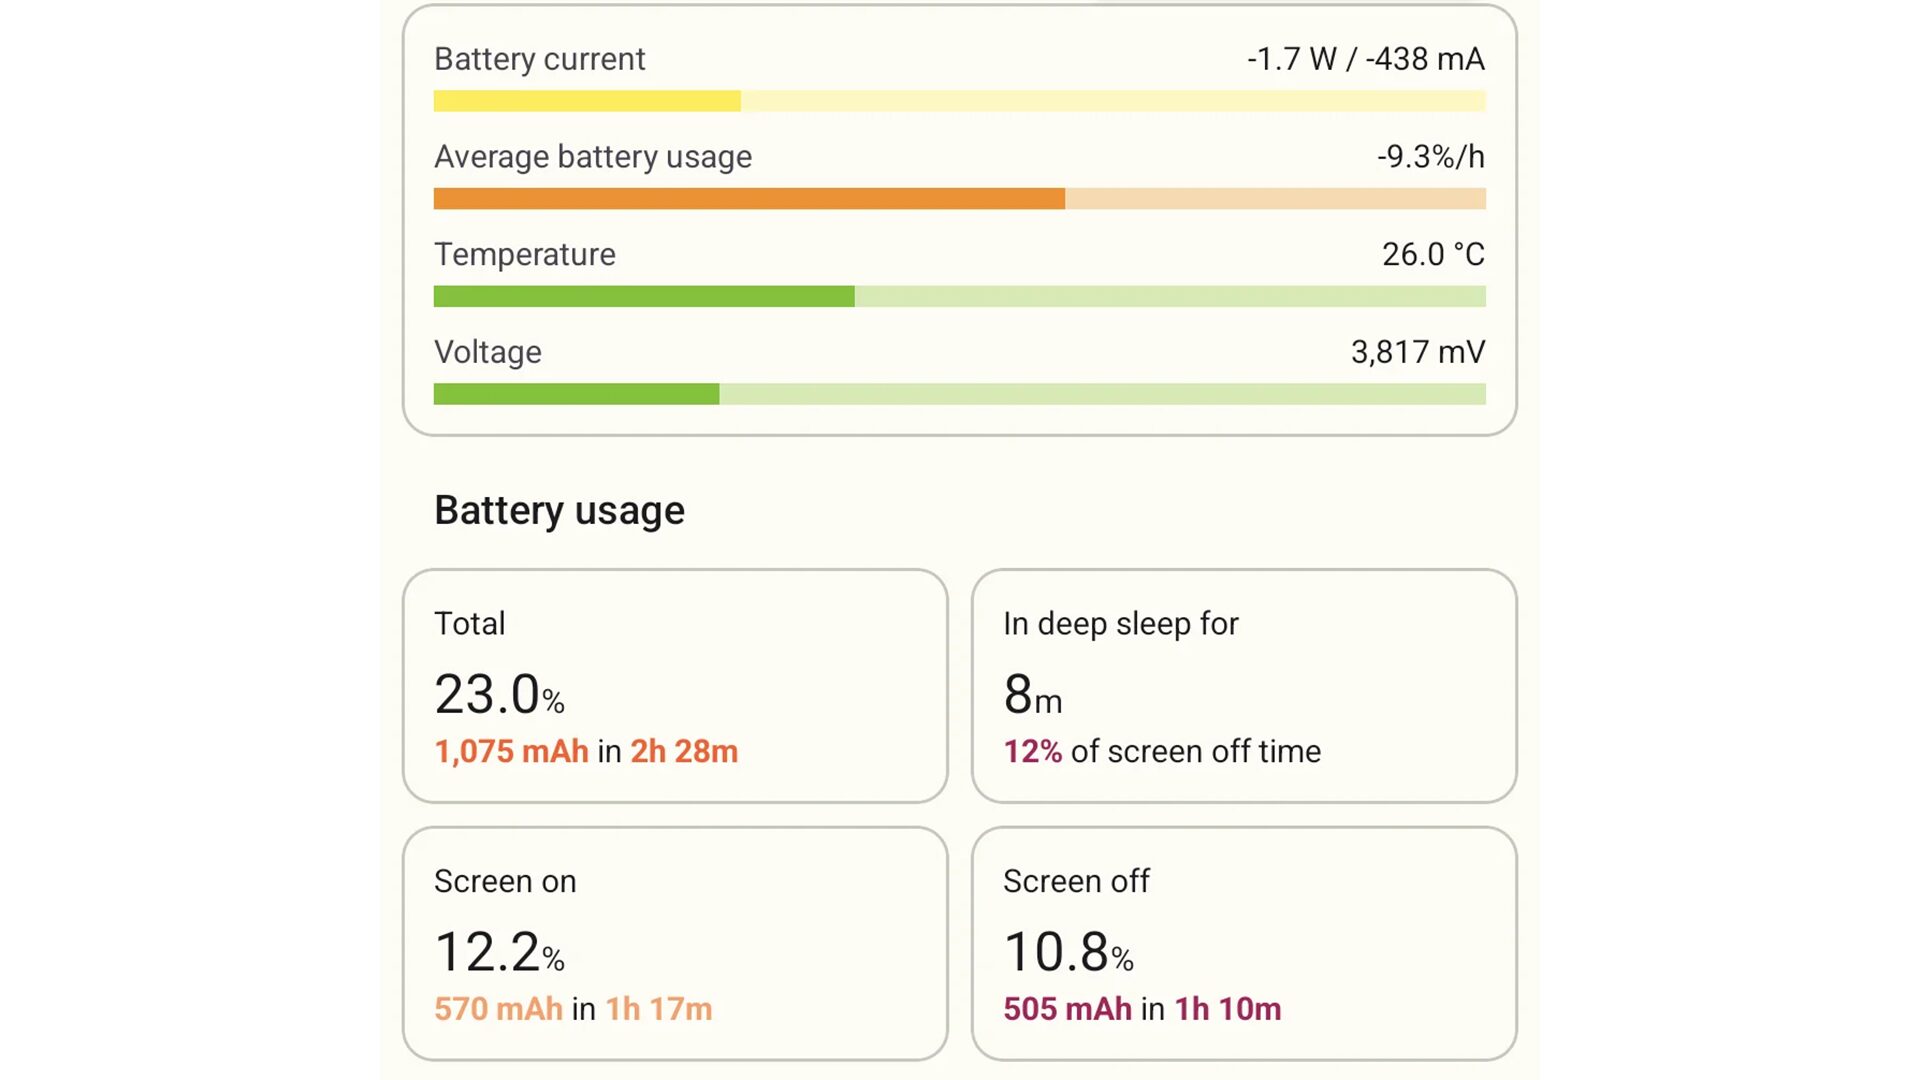
Task: Click the yellow Battery current progress bar
Action: (x=959, y=101)
